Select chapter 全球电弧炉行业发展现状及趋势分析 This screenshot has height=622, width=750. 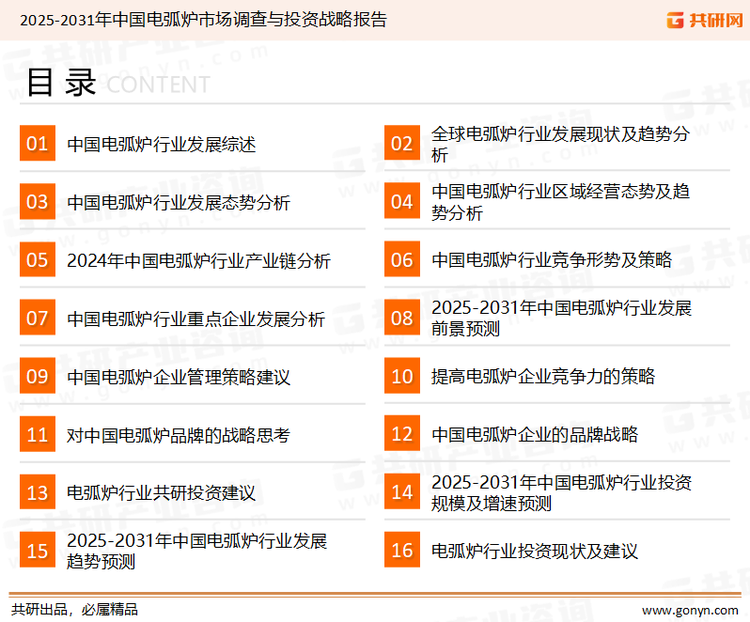[560, 144]
